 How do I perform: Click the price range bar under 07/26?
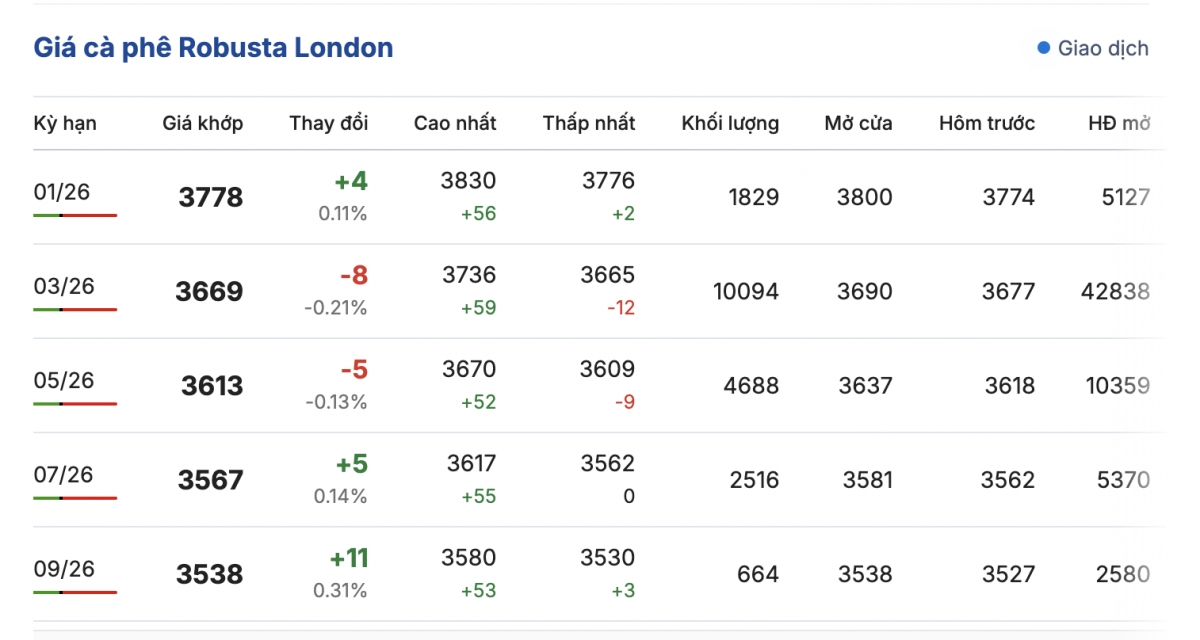[75, 497]
